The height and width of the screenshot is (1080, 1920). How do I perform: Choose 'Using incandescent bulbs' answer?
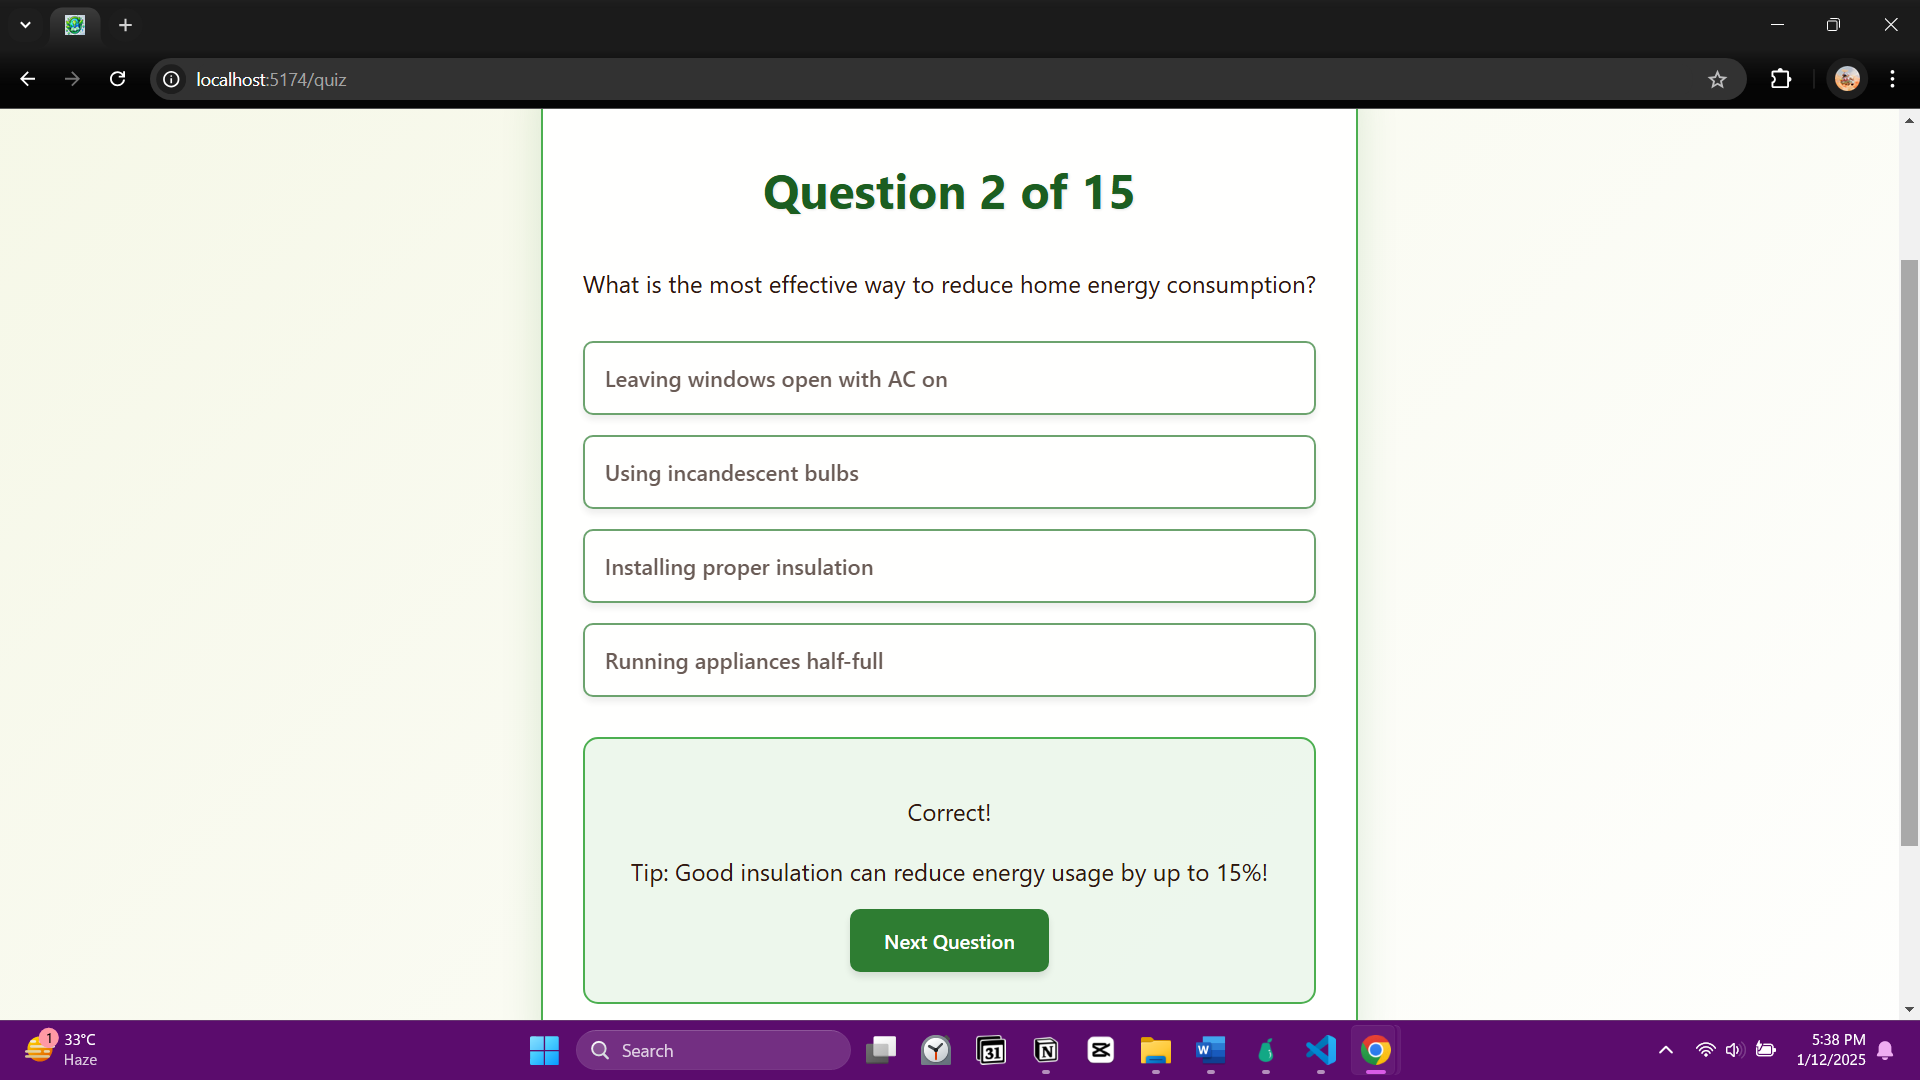[948, 473]
